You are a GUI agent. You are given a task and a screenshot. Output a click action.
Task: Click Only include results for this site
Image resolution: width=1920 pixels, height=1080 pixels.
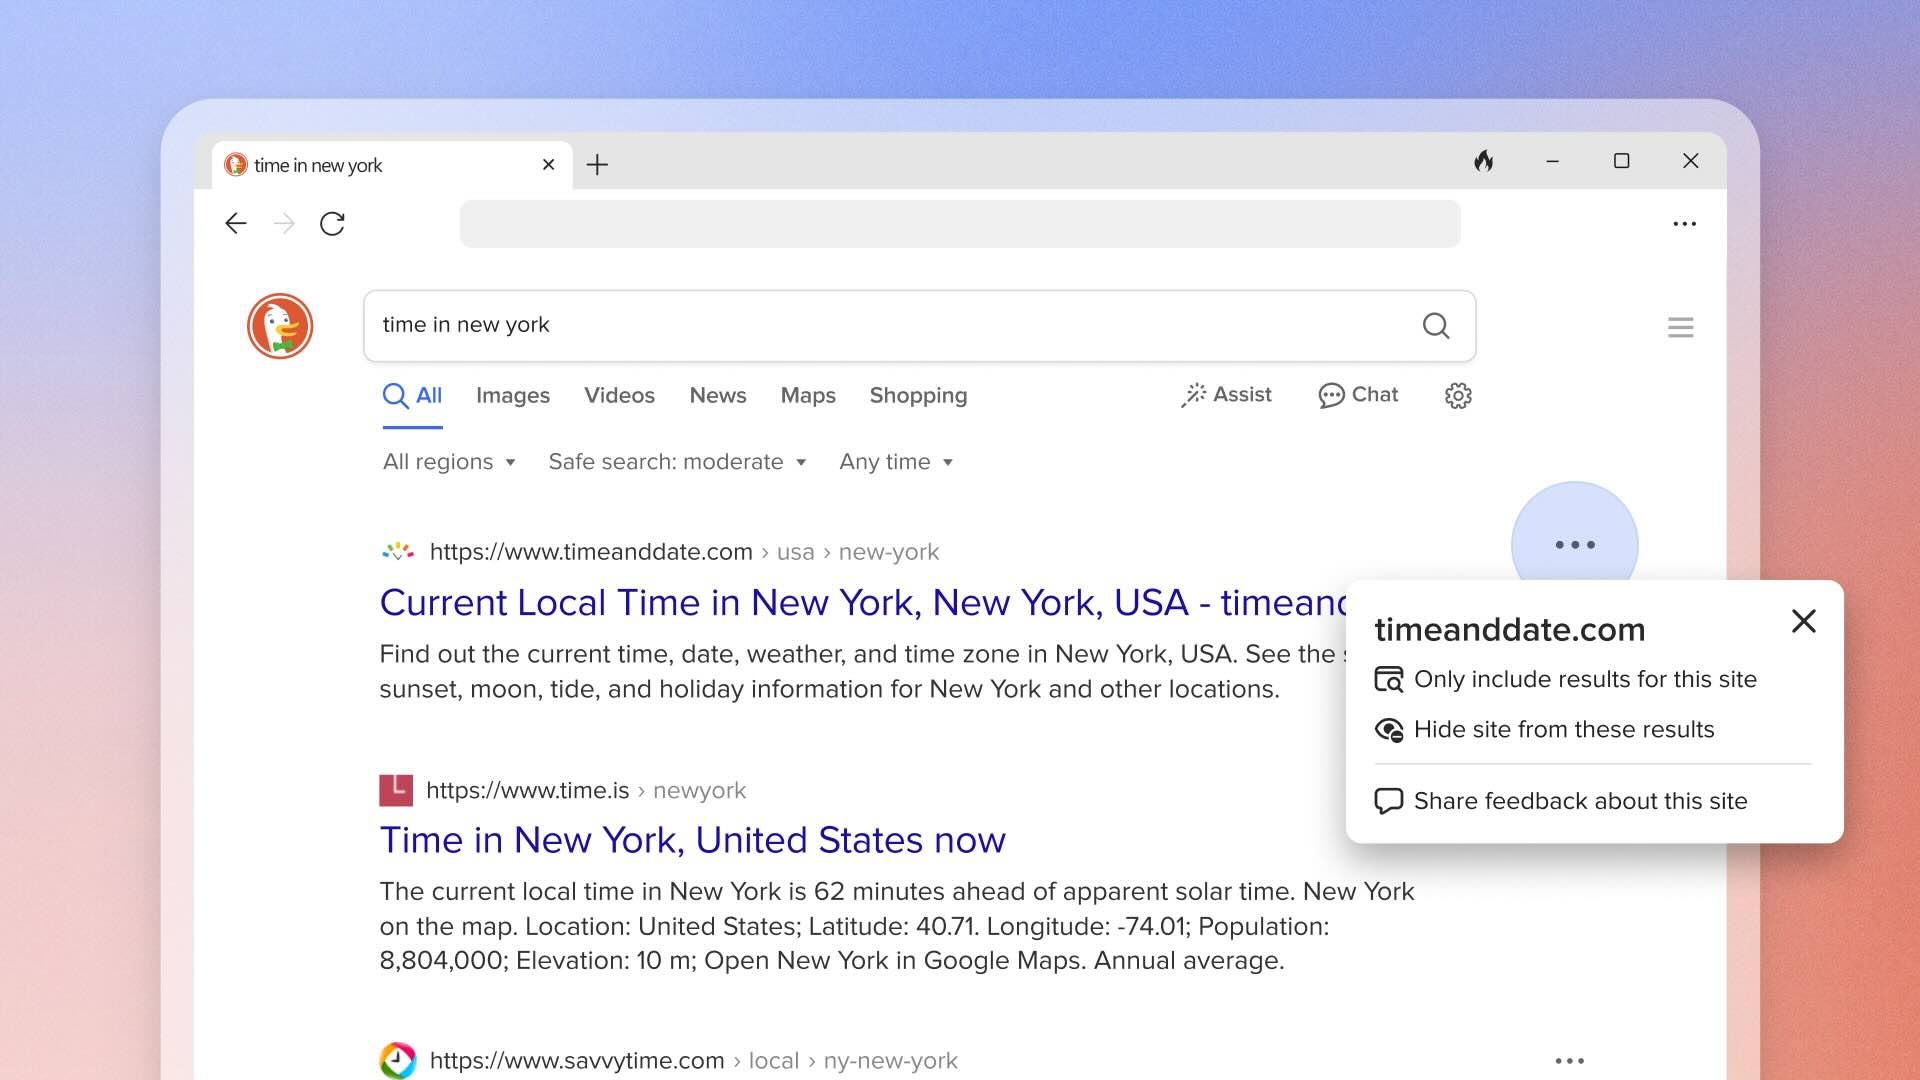coord(1586,679)
